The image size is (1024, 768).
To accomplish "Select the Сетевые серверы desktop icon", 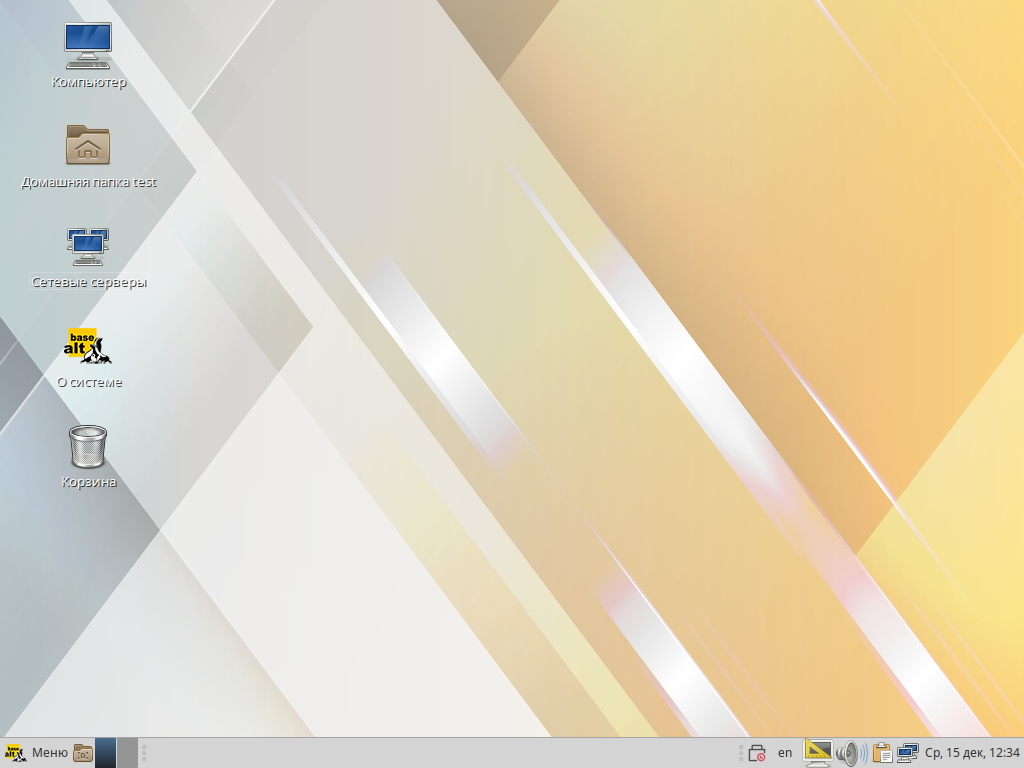I will (88, 246).
